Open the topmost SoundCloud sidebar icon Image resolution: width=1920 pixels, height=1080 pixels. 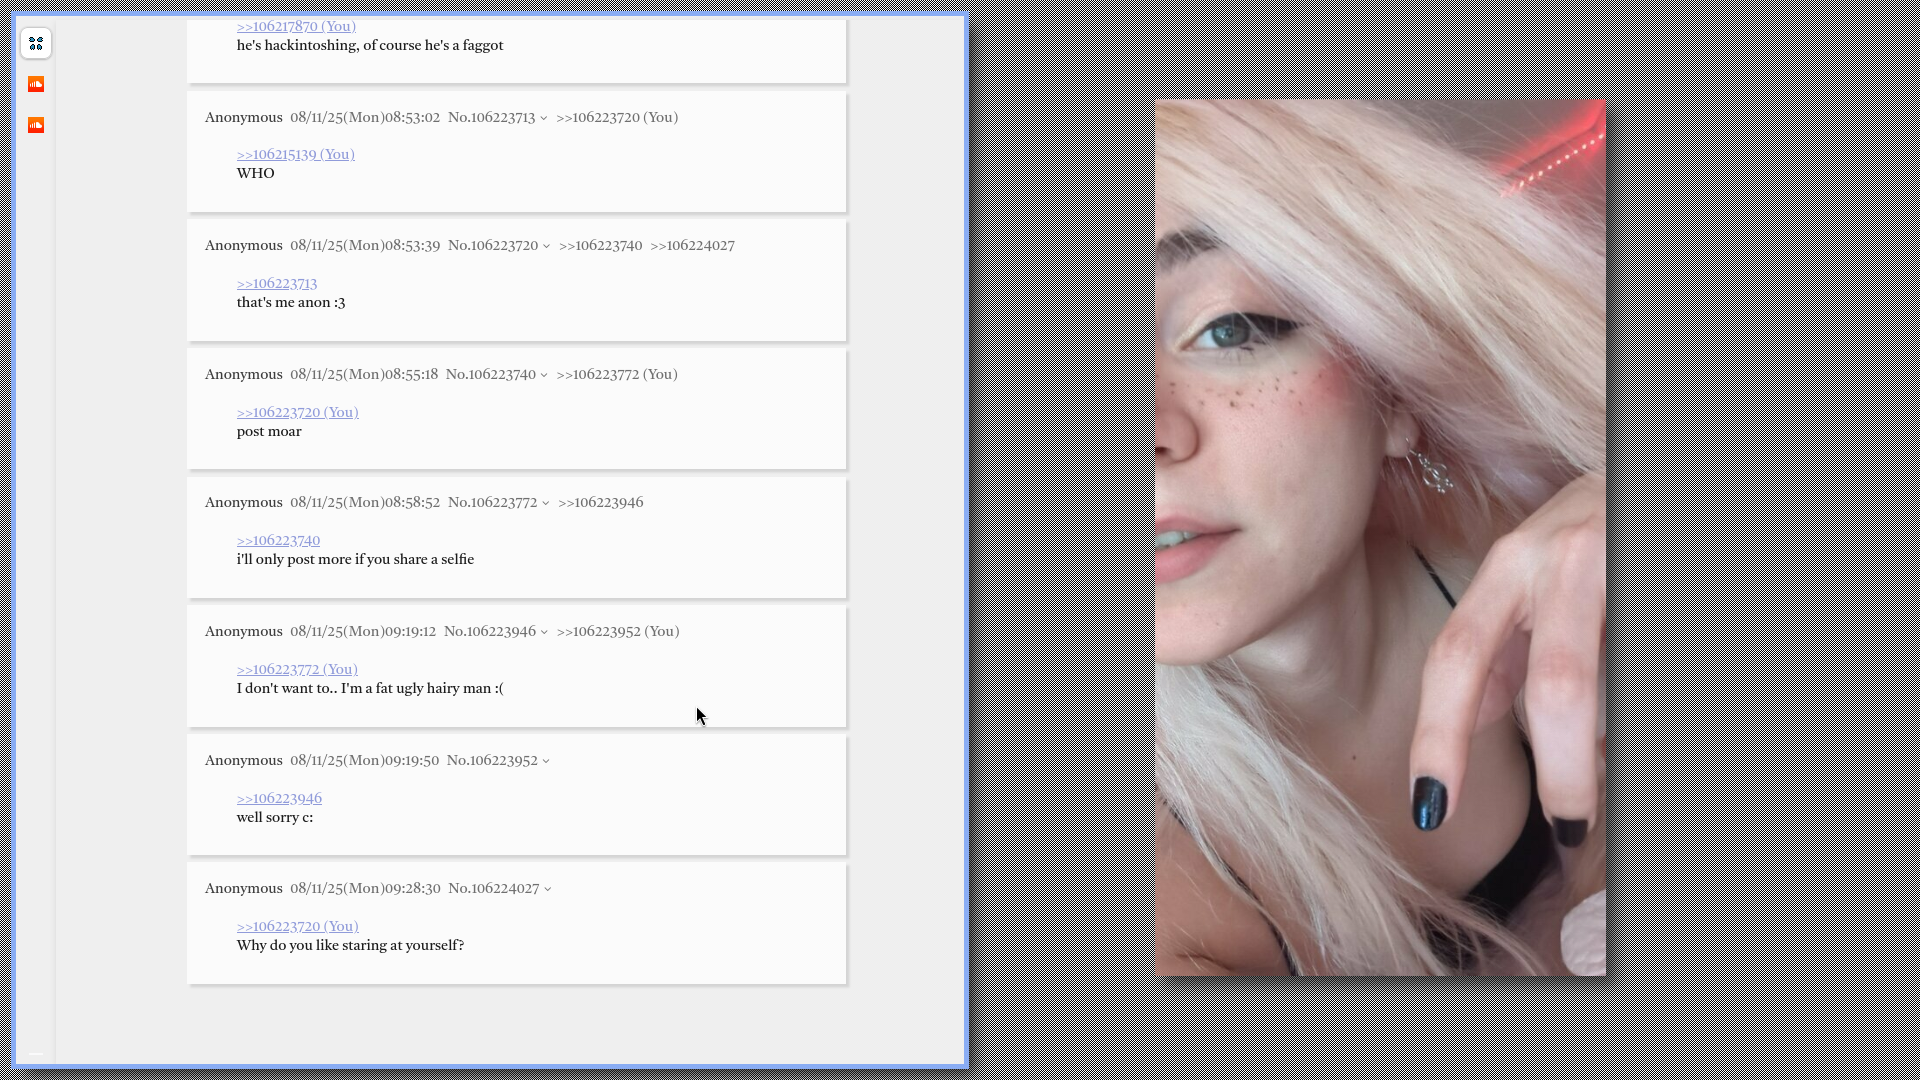36,84
